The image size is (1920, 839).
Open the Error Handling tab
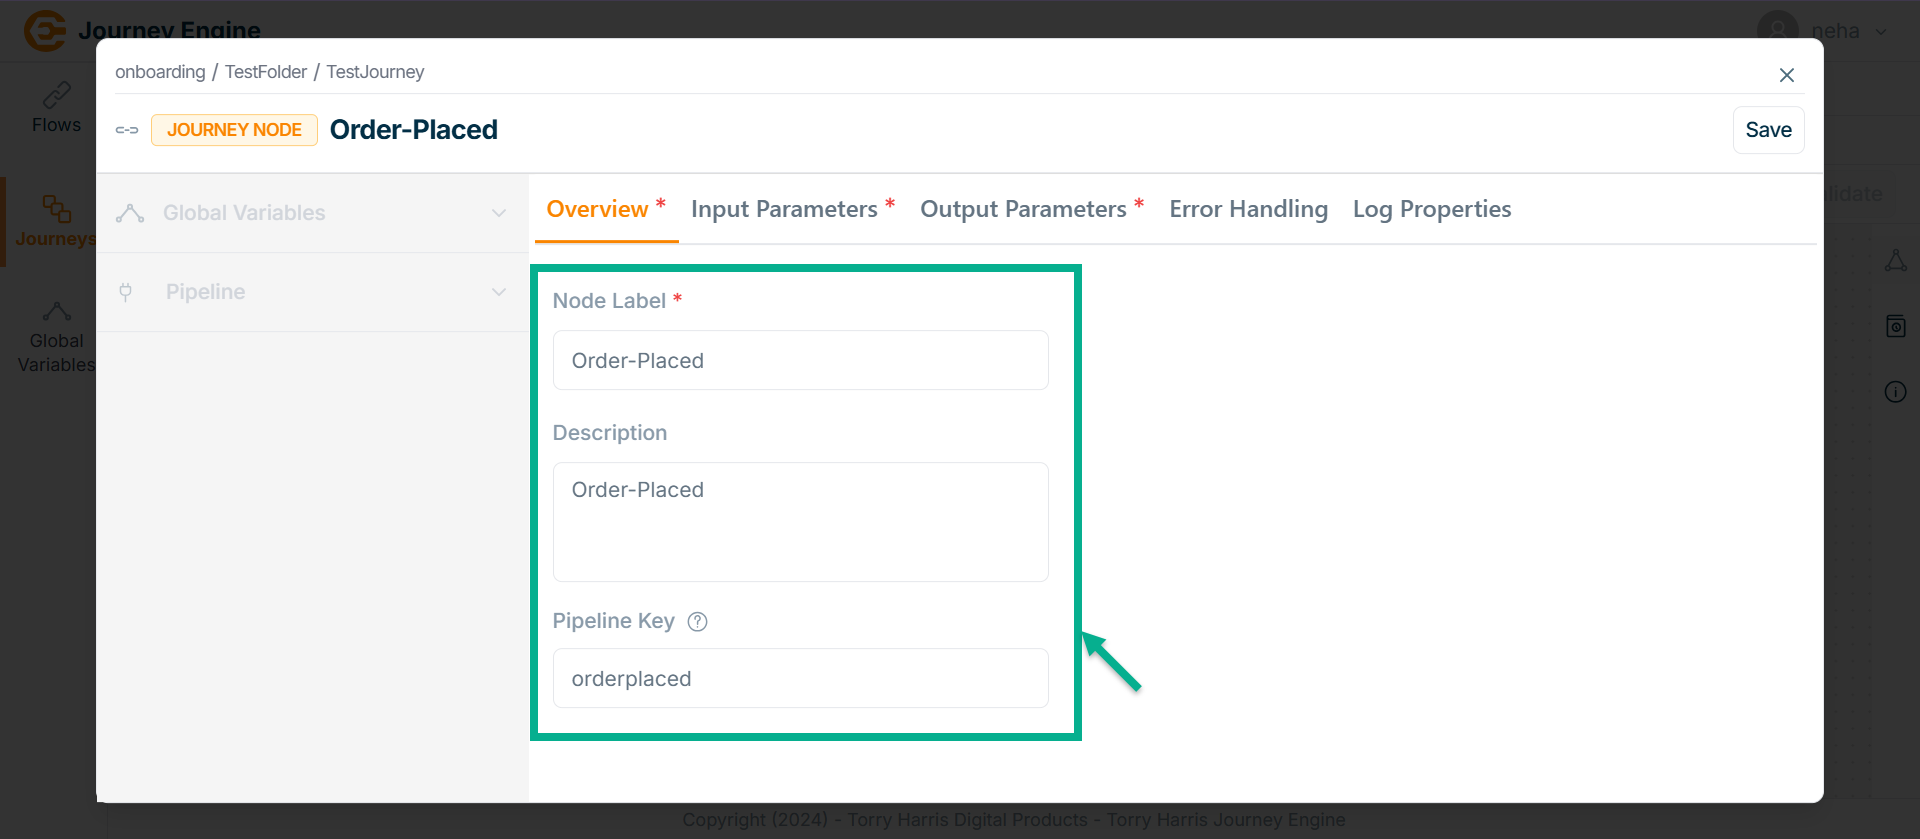click(1248, 209)
